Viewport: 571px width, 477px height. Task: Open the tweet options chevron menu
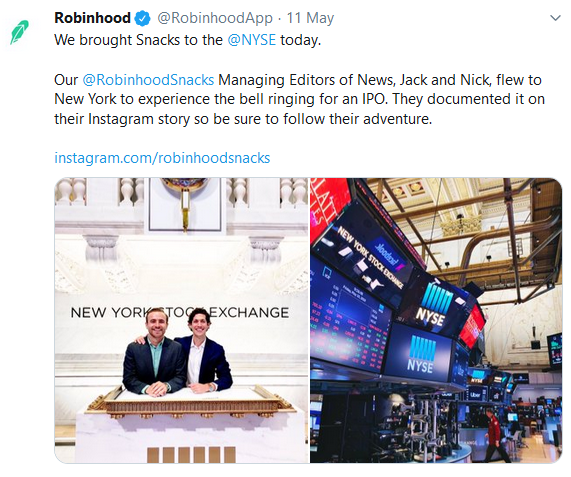[555, 18]
